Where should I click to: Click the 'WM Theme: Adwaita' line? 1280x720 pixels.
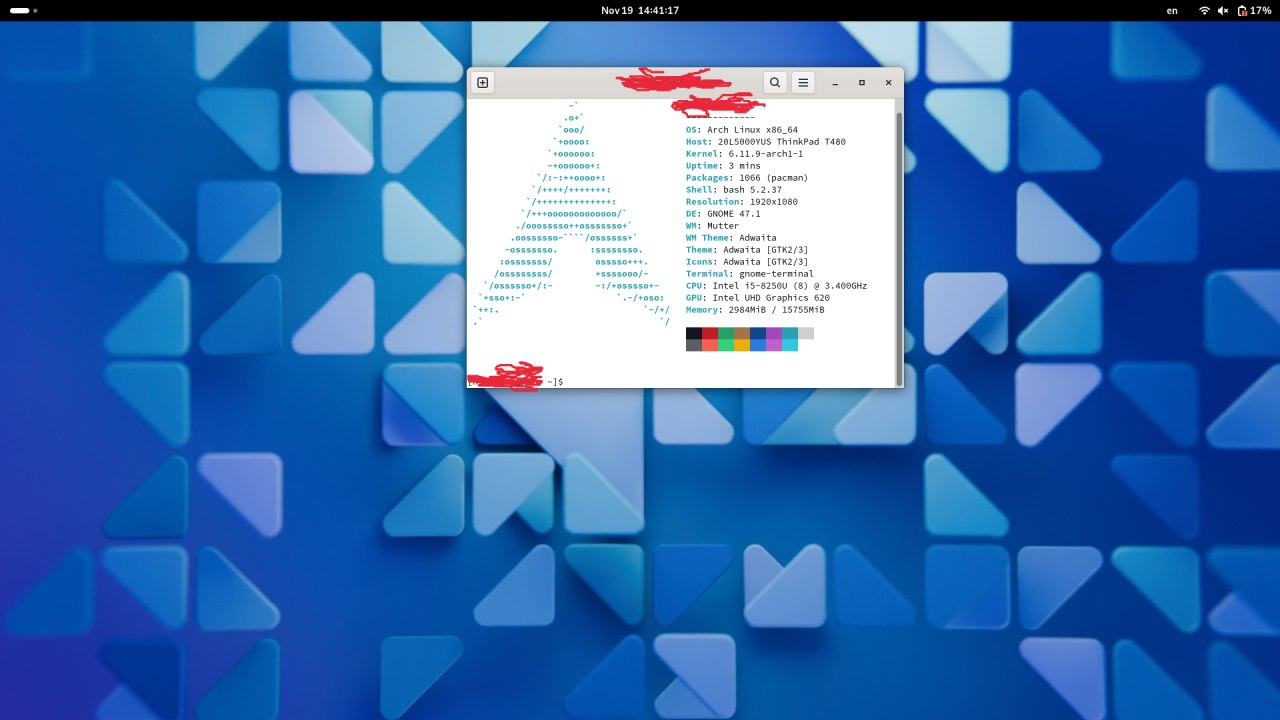tap(731, 238)
